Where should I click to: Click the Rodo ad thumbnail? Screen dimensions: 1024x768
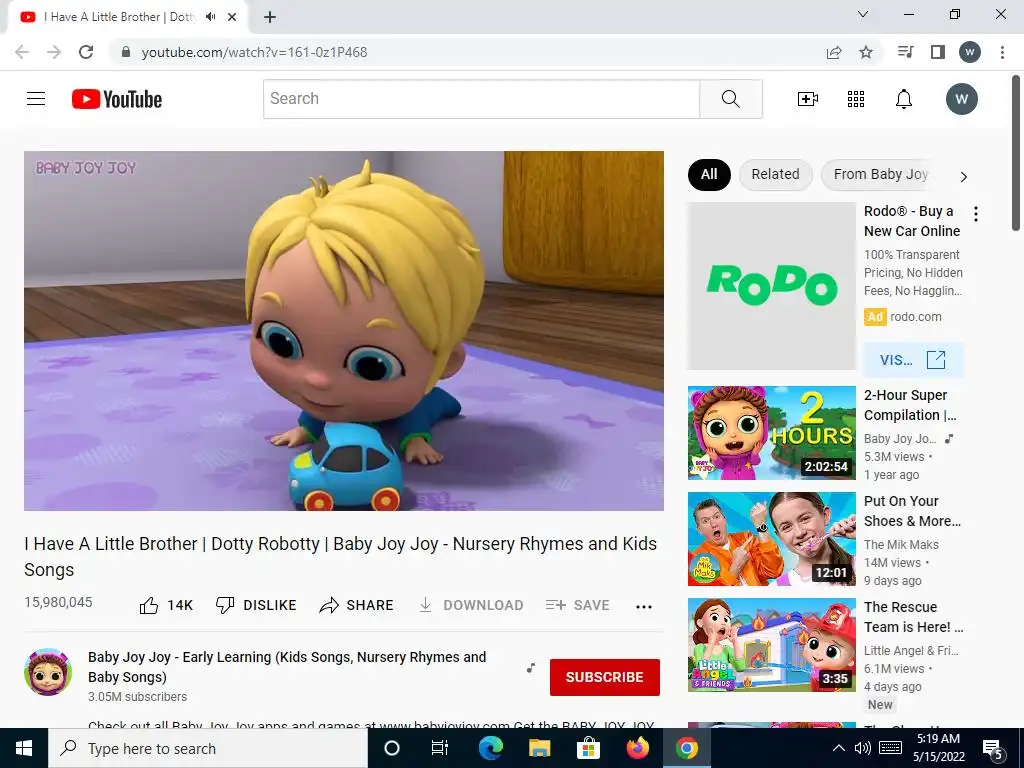pos(771,286)
